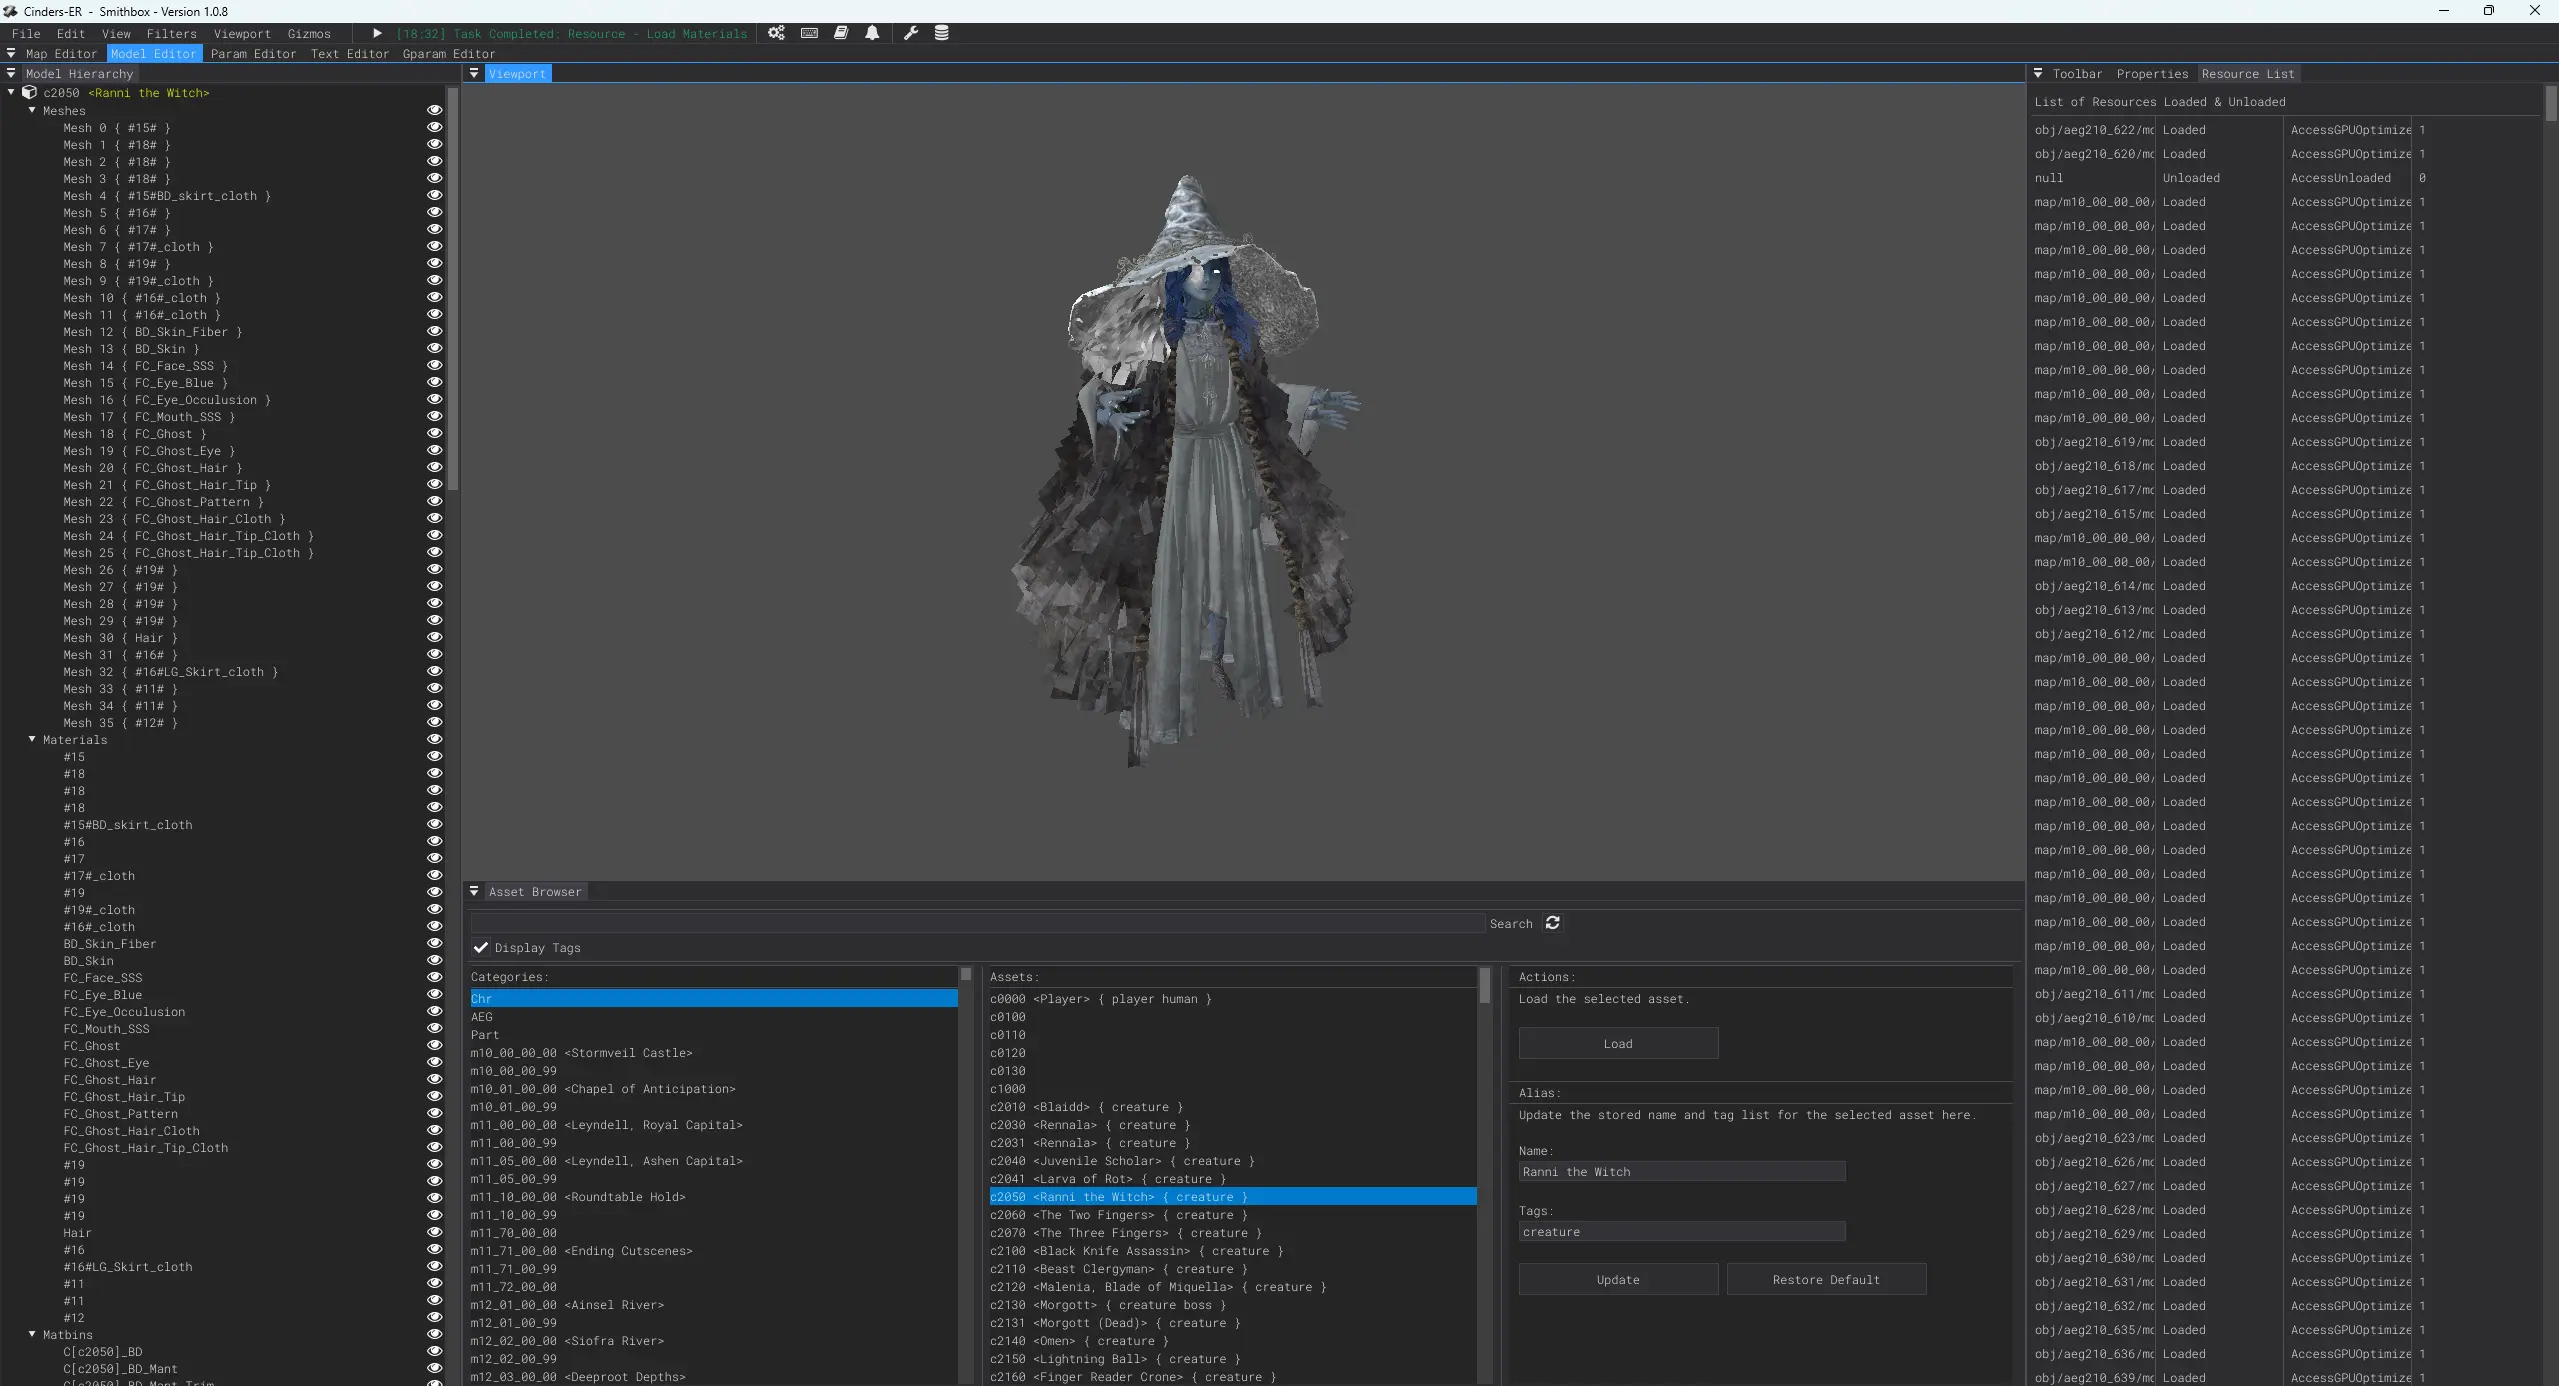
Task: Click the cube icon beside c2050
Action: 30,92
